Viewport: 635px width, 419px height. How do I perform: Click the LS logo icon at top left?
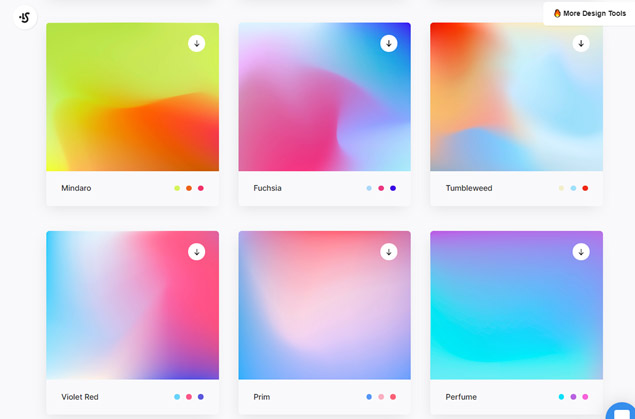[x=25, y=17]
